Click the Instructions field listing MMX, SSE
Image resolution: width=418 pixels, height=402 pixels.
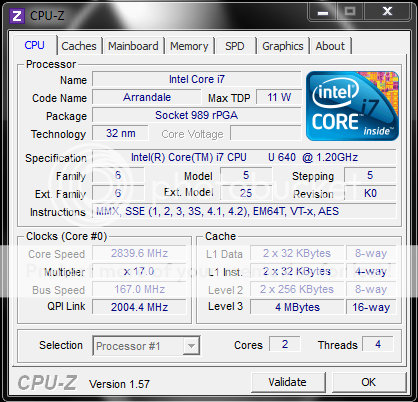pos(244,211)
